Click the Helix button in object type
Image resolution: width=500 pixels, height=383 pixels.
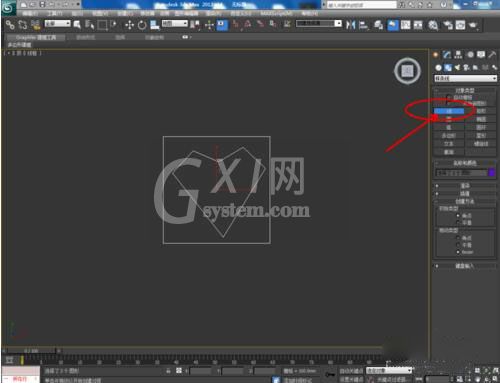(x=481, y=144)
